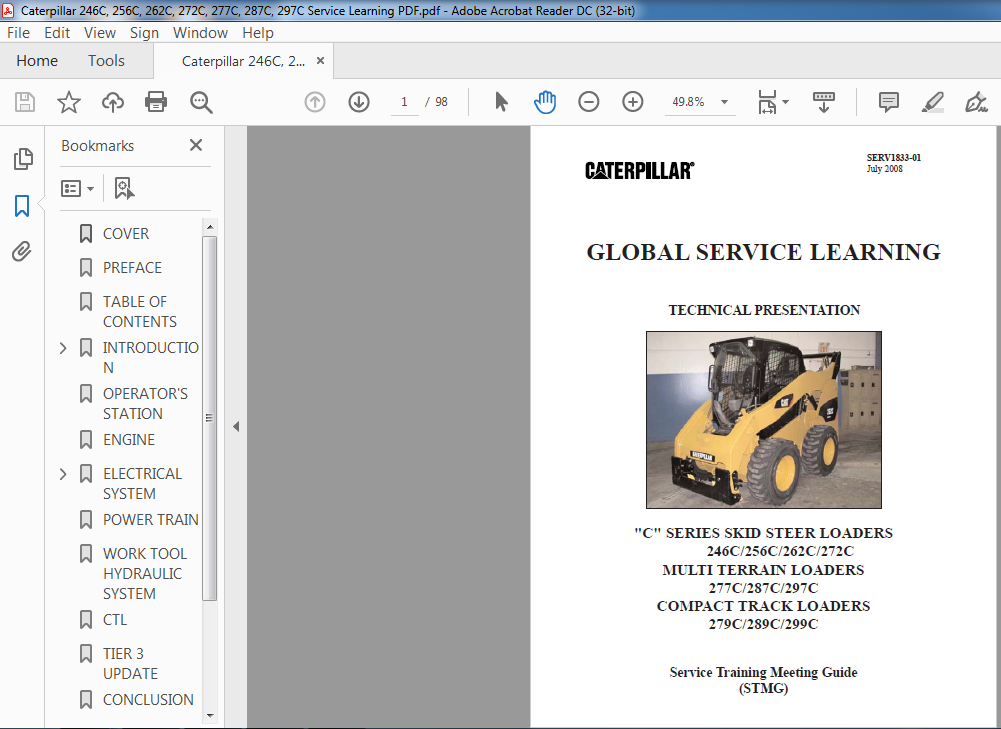
Task: Open the File menu
Action: [19, 33]
